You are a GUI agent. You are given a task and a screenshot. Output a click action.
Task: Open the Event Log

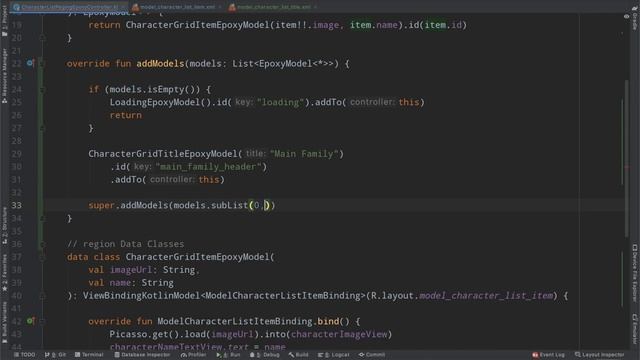(x=548, y=355)
